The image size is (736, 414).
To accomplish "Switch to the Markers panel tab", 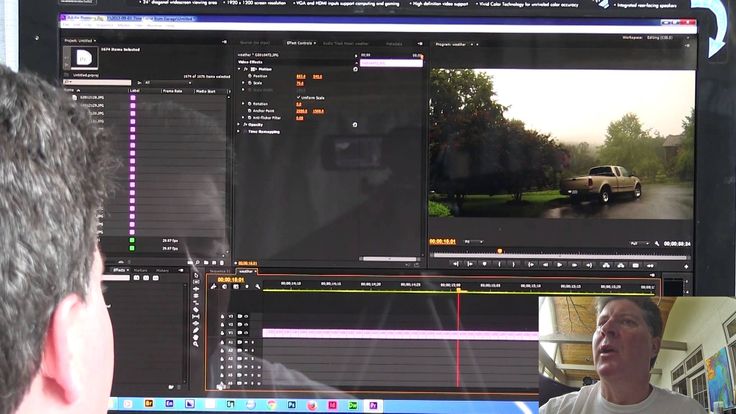I will [141, 270].
